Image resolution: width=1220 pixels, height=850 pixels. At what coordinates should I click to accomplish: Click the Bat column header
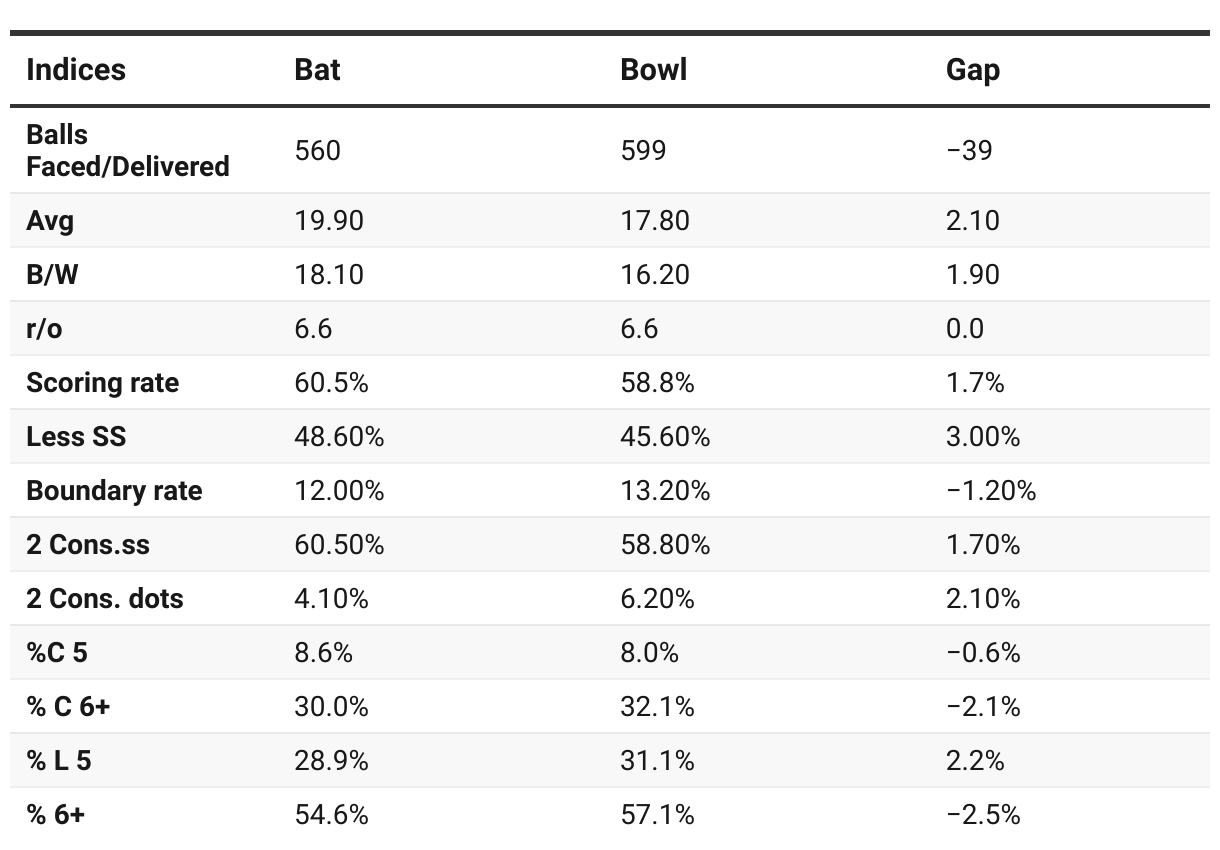pyautogui.click(x=317, y=70)
